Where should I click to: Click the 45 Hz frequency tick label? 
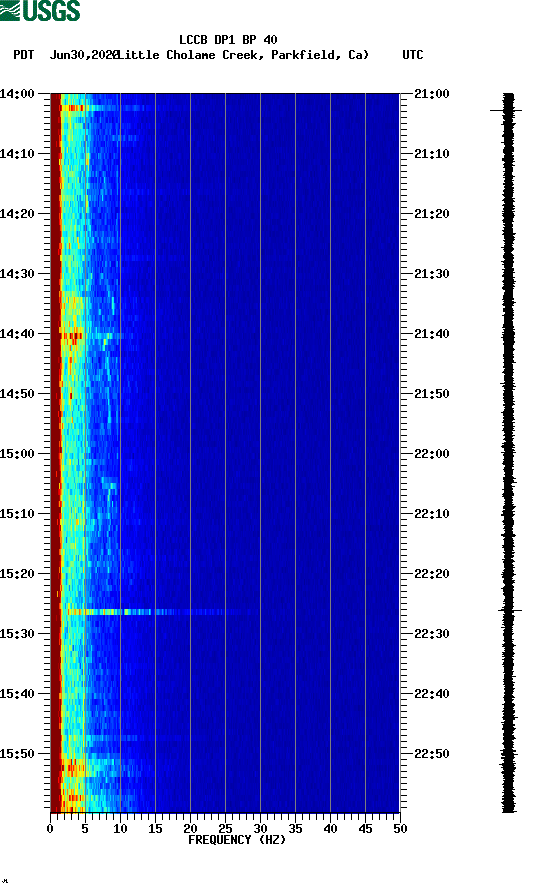[x=365, y=829]
